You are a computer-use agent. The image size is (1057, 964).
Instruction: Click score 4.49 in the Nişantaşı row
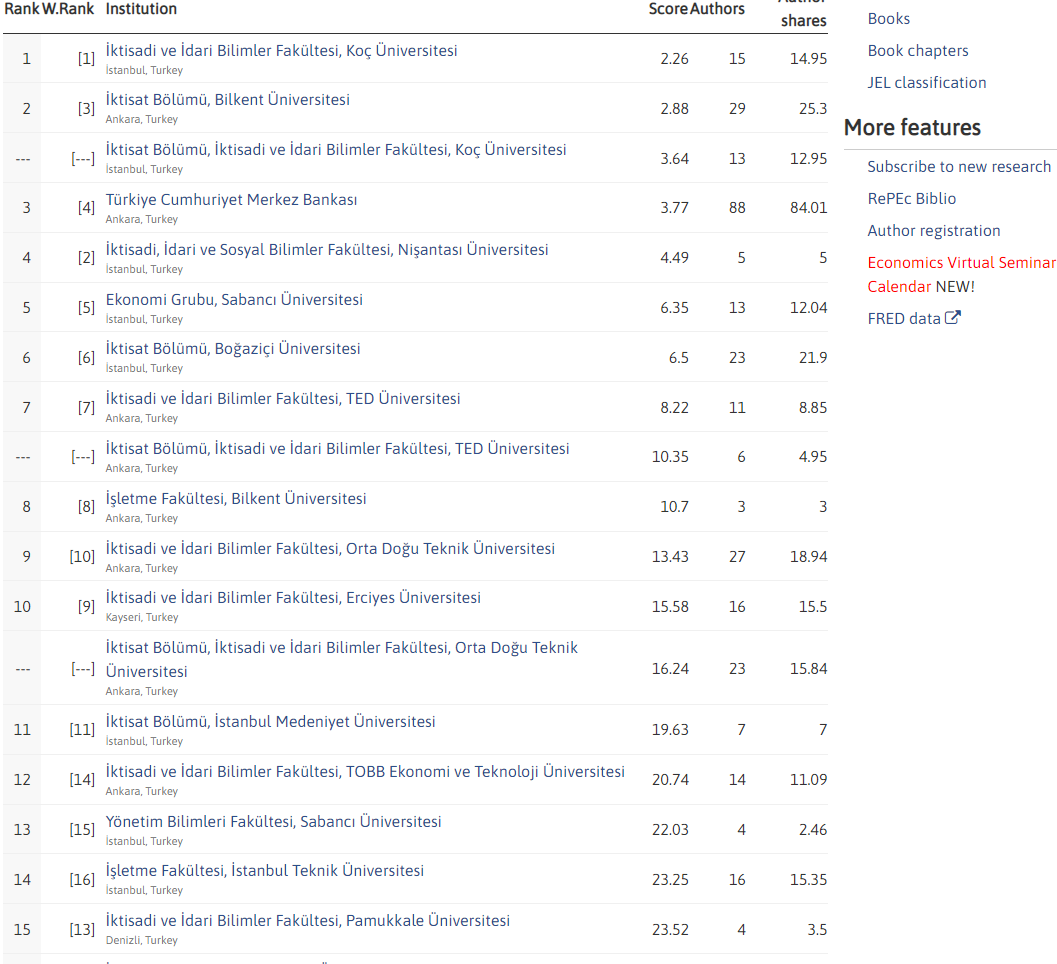[x=674, y=258]
